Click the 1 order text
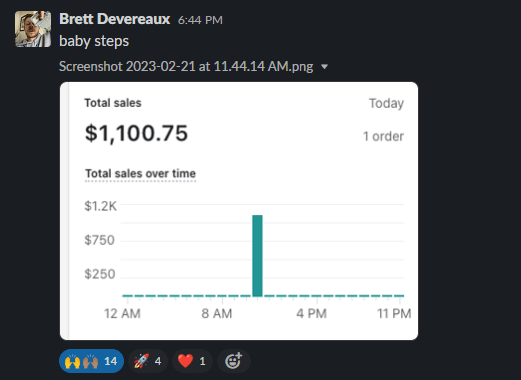 (x=383, y=136)
